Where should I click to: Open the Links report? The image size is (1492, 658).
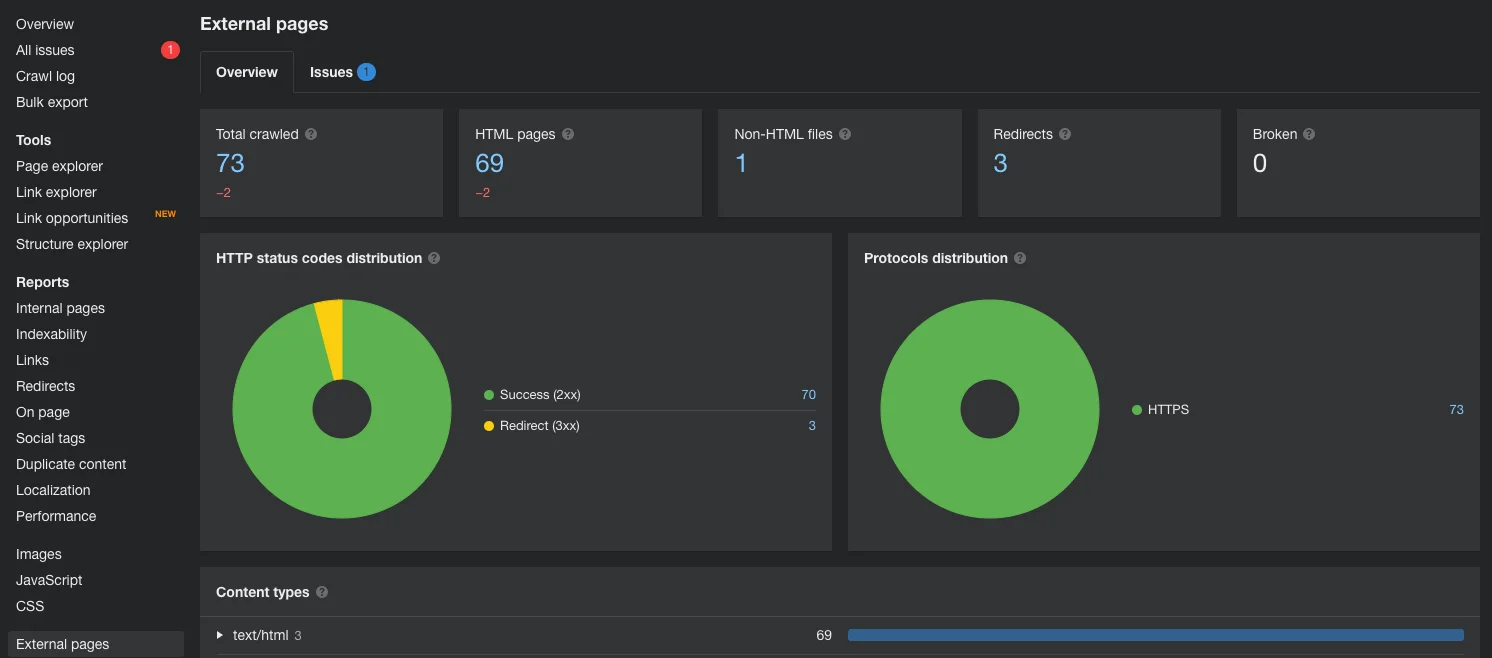click(x=32, y=360)
